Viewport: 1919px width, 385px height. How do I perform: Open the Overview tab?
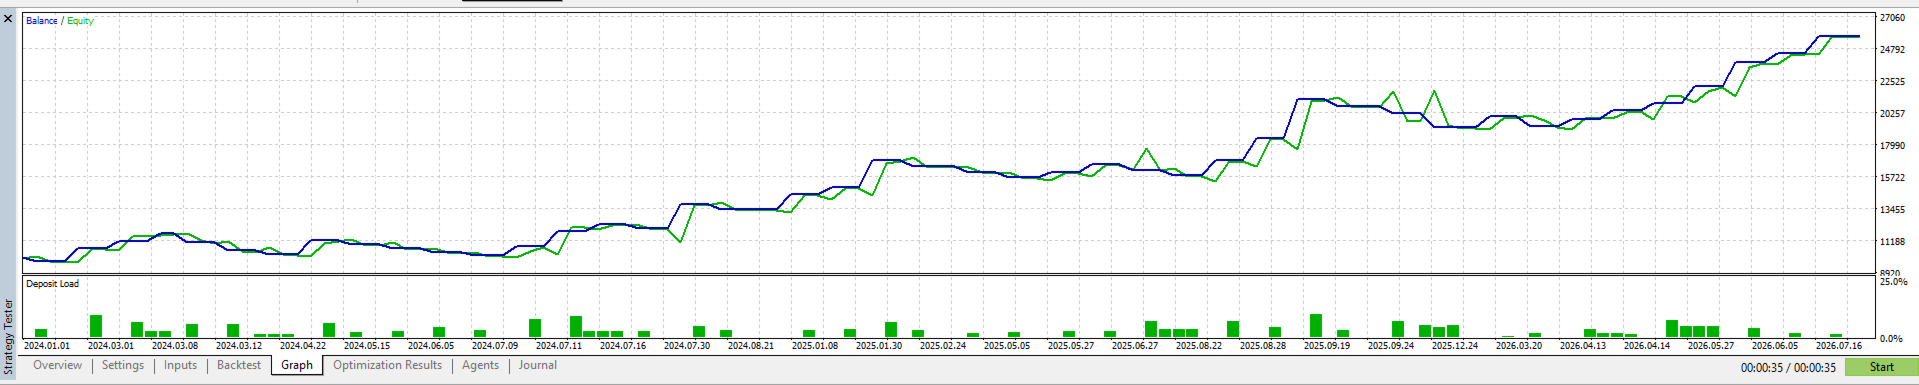[x=58, y=366]
